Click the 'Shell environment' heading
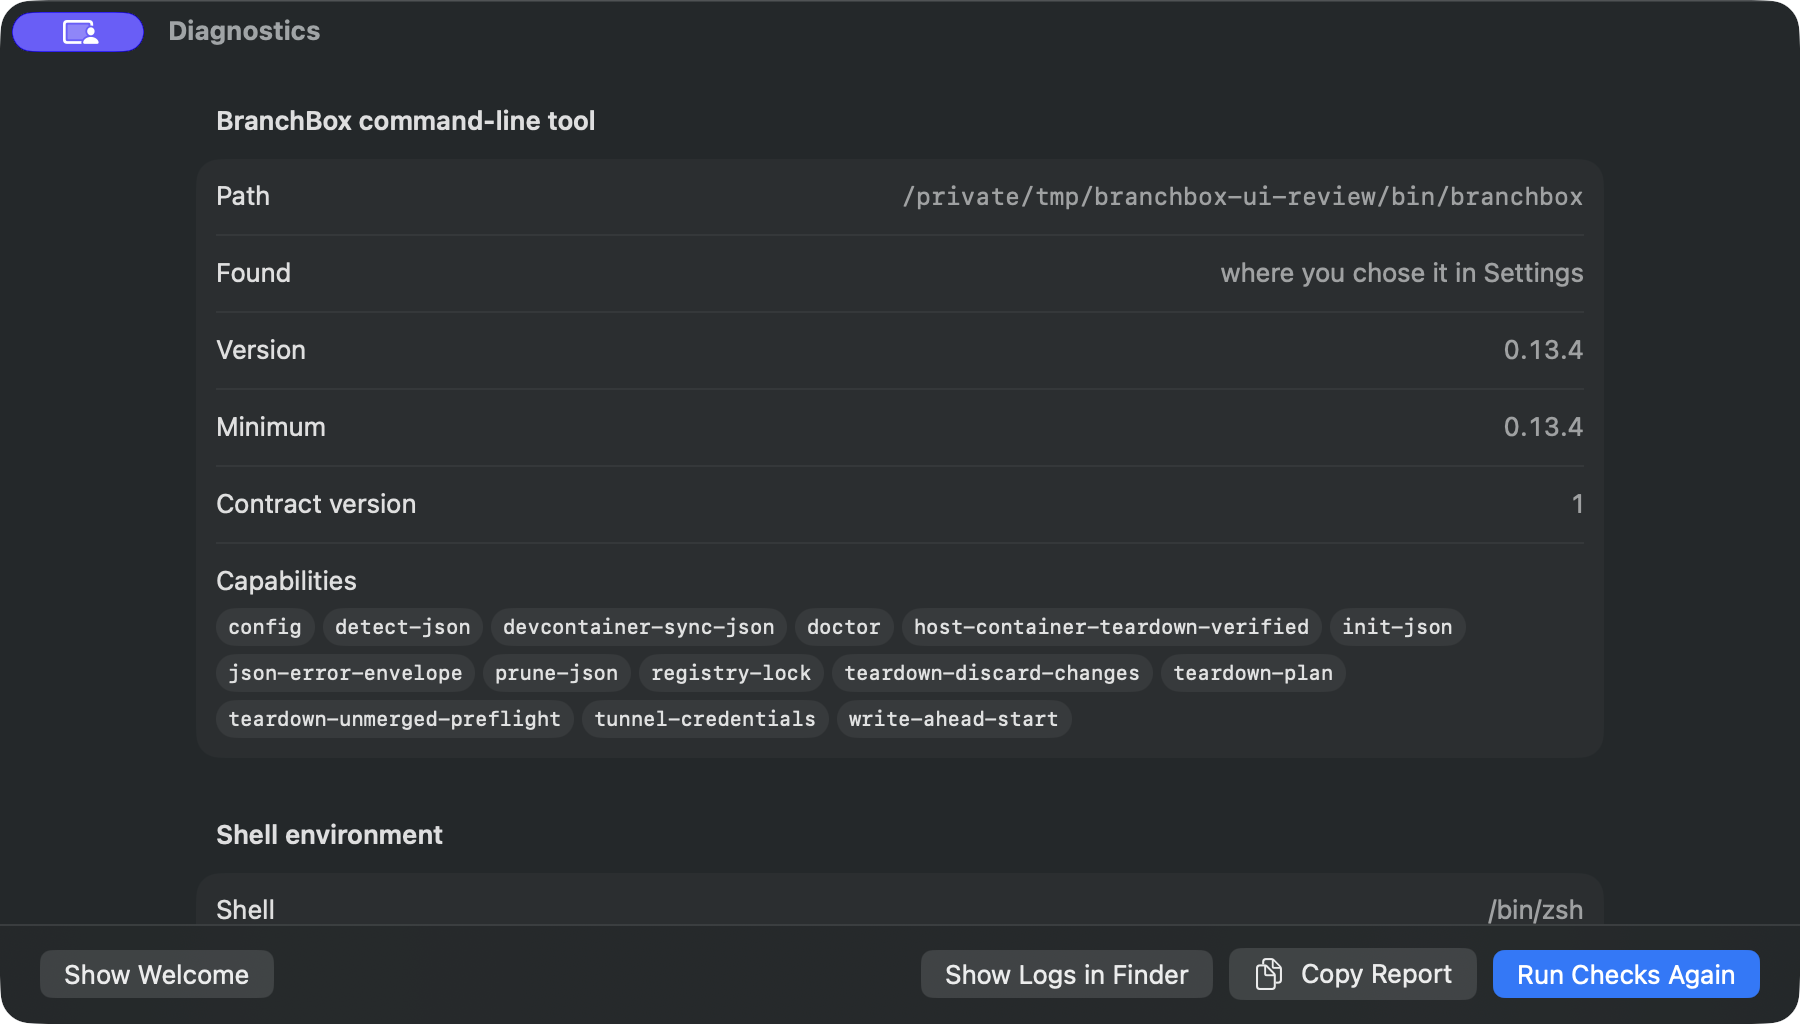This screenshot has width=1800, height=1024. tap(329, 835)
